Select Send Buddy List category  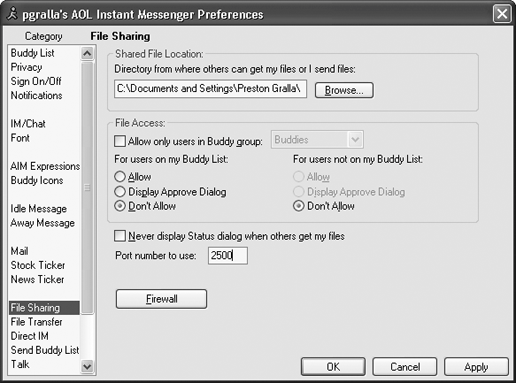pos(45,350)
